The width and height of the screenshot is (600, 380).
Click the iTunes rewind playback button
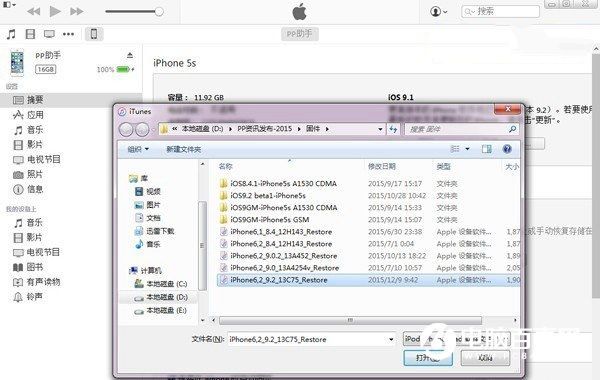[x=34, y=11]
